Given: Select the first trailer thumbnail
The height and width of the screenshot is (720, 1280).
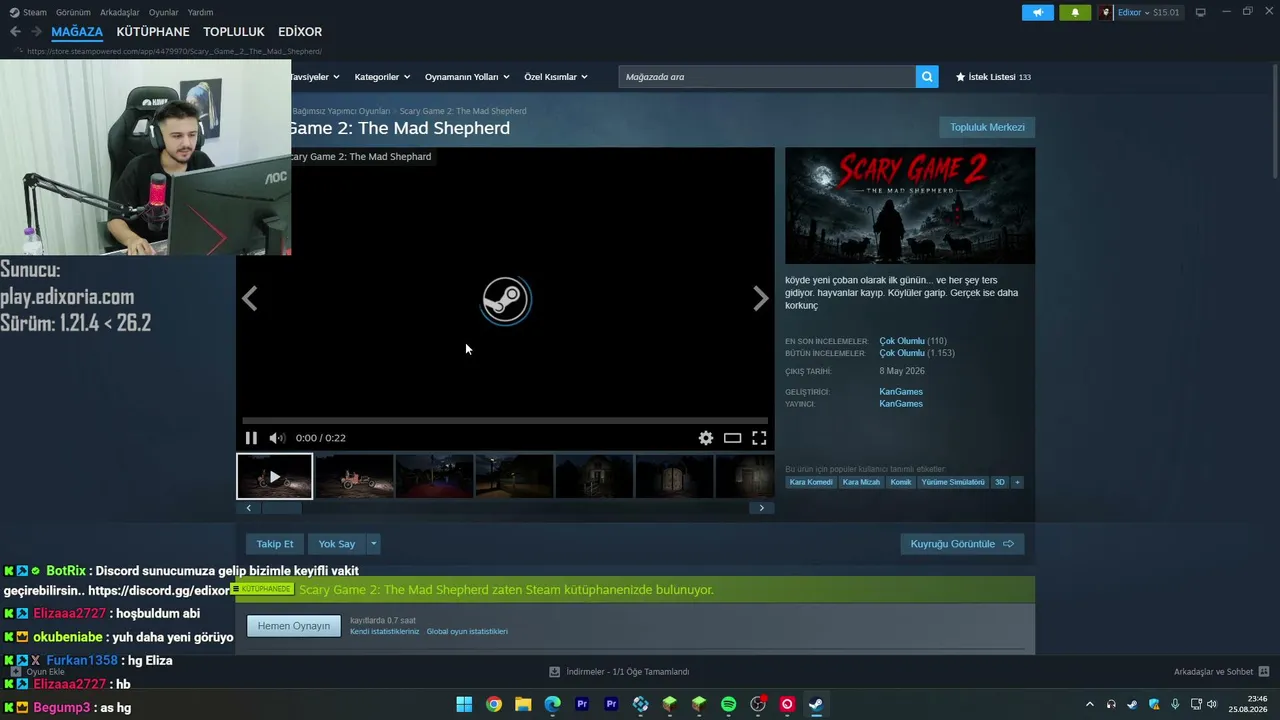Looking at the screenshot, I should pyautogui.click(x=275, y=476).
